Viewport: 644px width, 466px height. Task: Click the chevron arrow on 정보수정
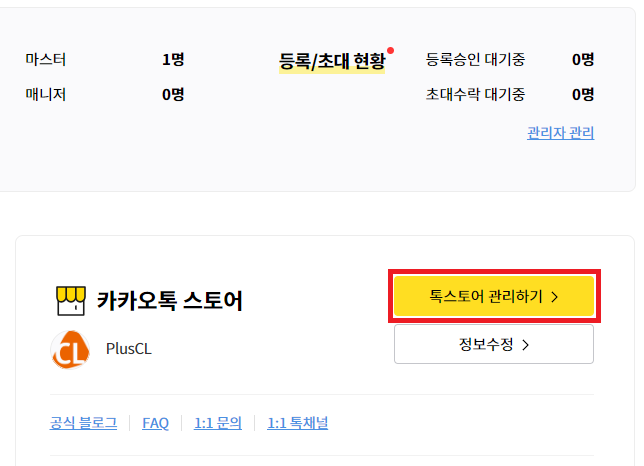pos(525,344)
